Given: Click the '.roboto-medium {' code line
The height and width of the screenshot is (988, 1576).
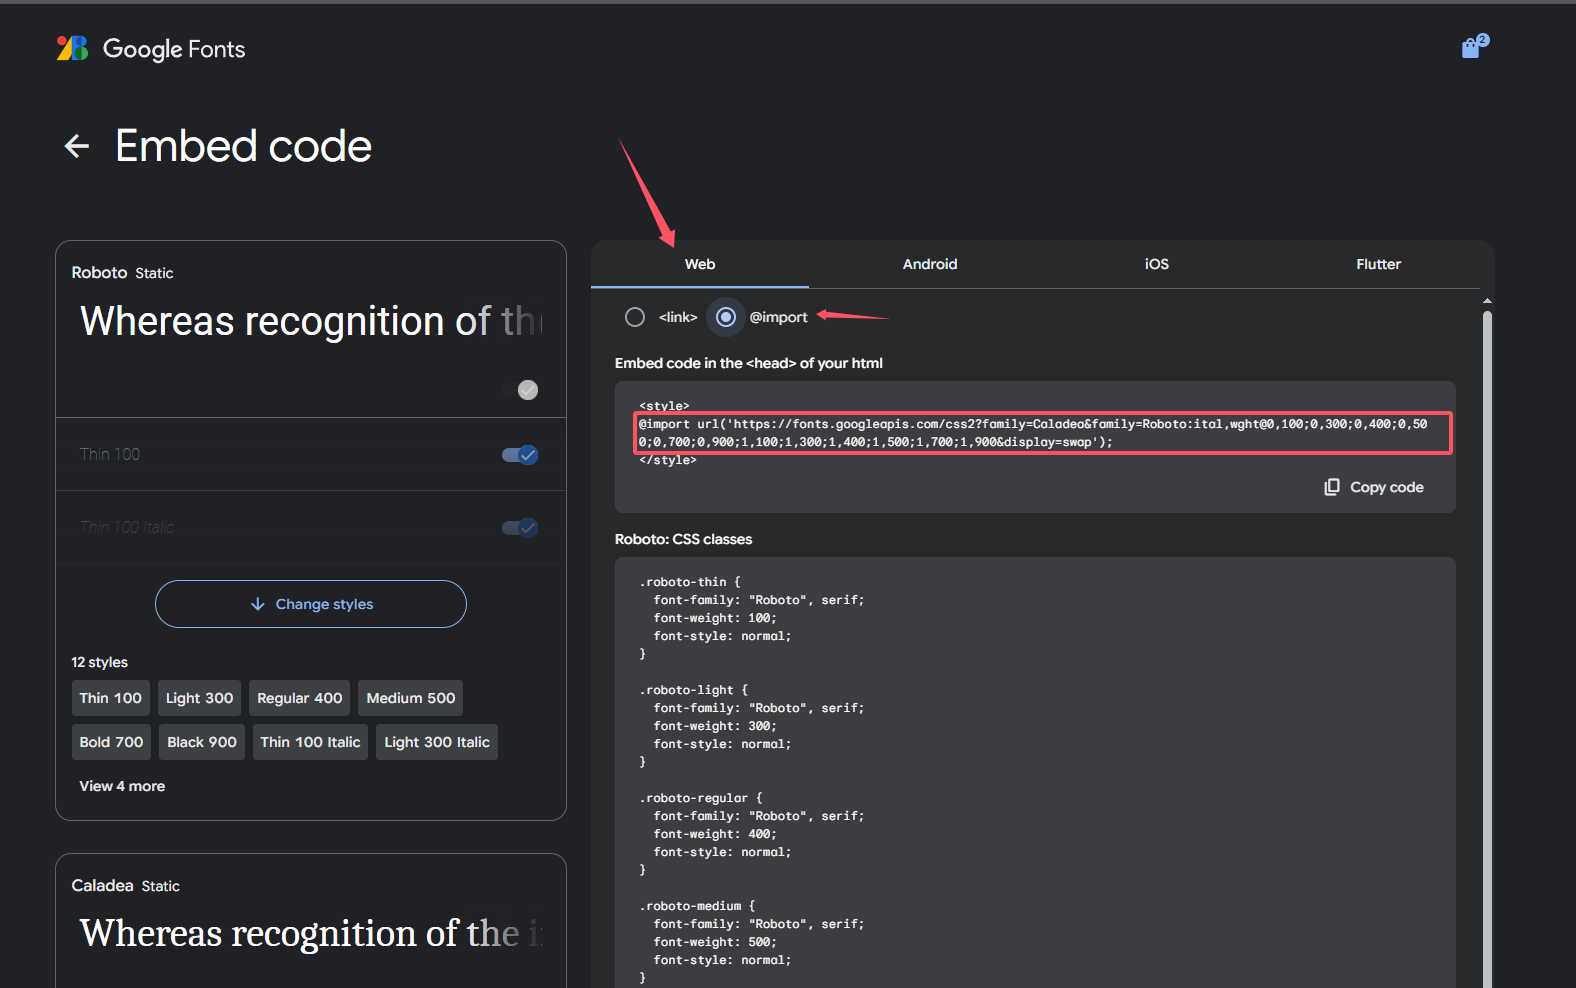Looking at the screenshot, I should (x=697, y=906).
